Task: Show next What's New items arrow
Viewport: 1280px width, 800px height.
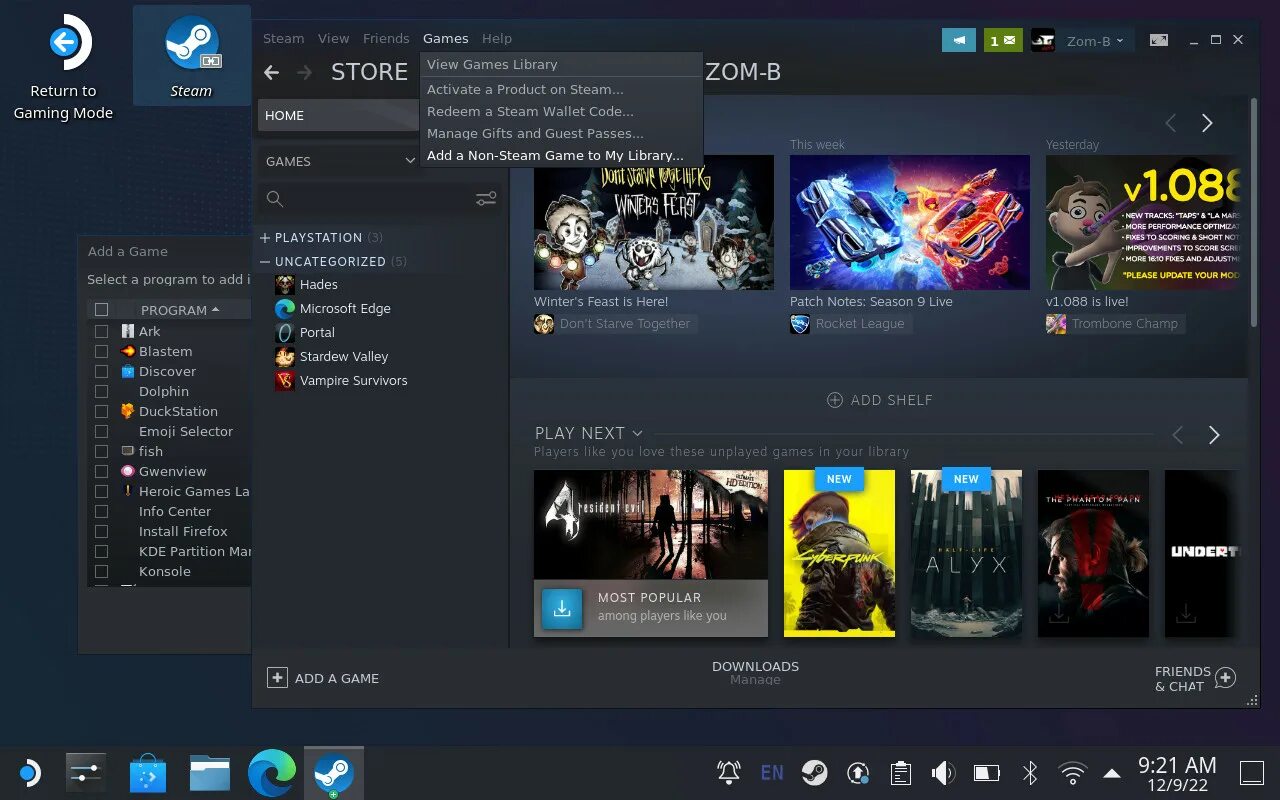Action: (1207, 123)
